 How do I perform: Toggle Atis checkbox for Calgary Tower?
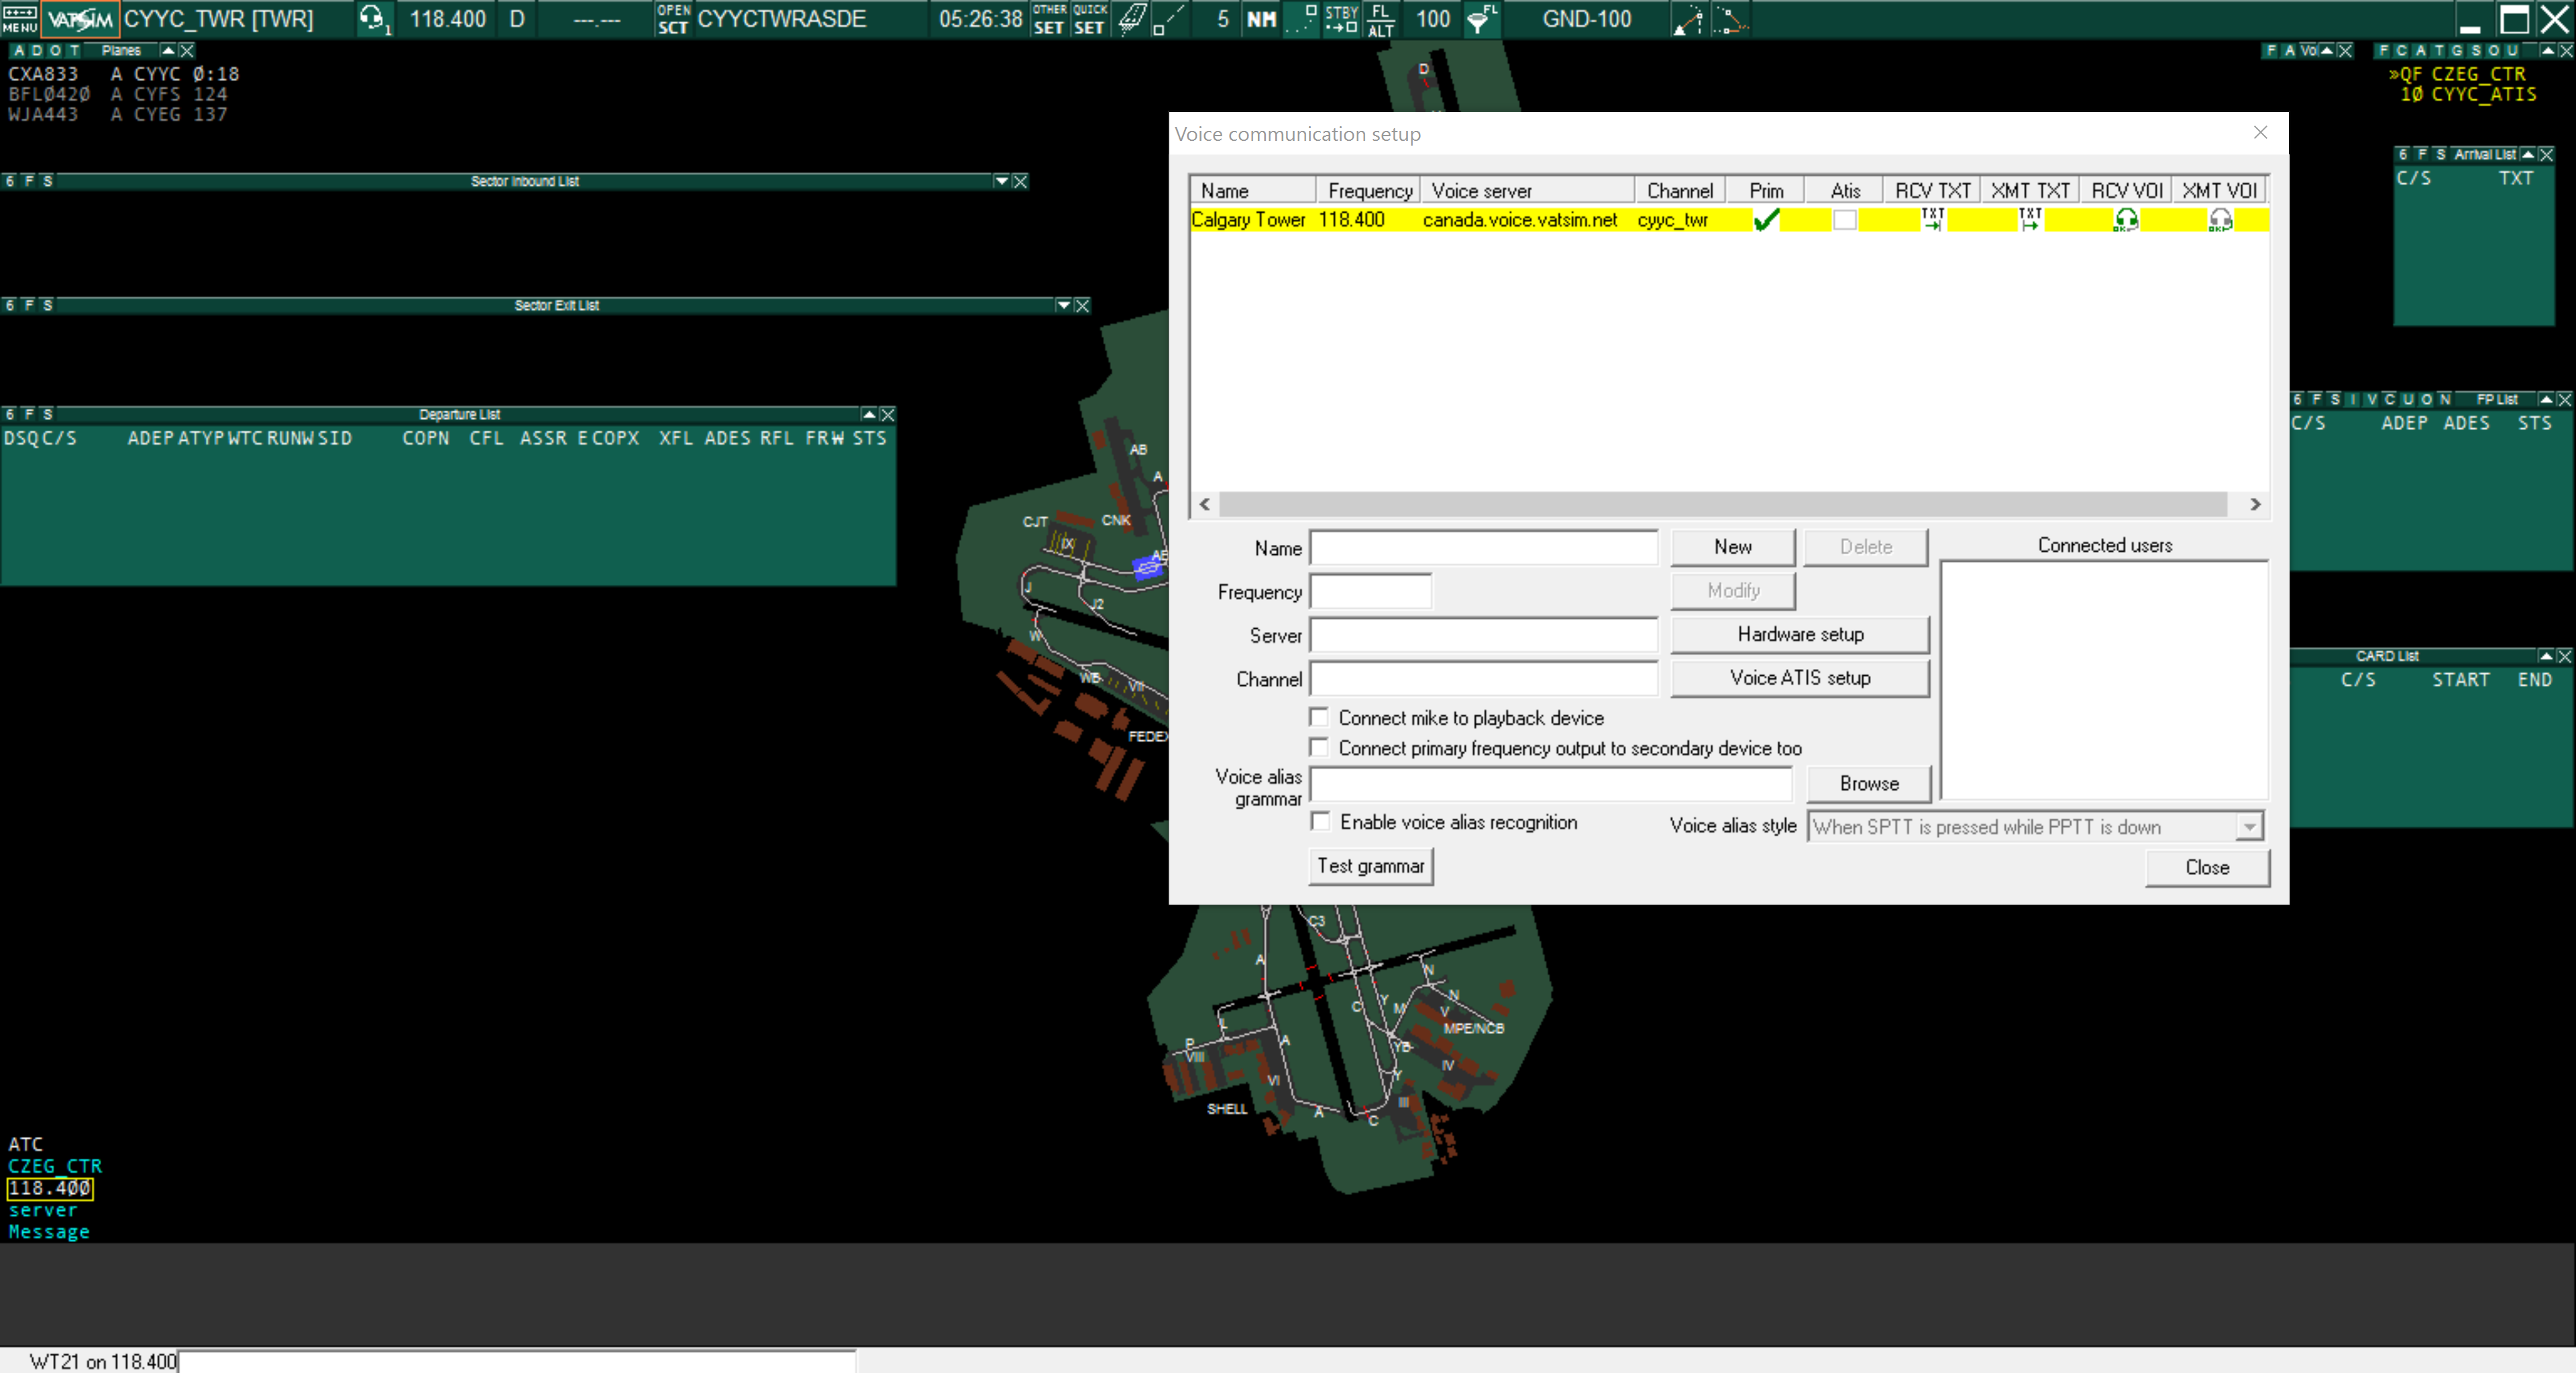[1845, 220]
